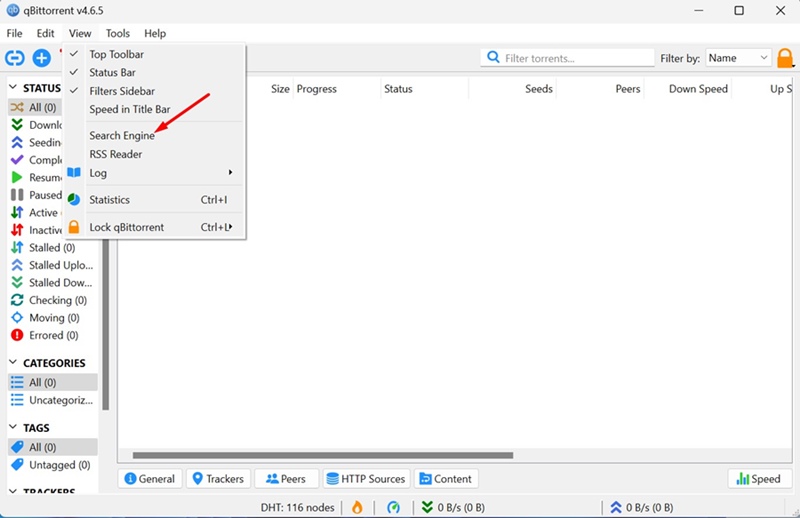The width and height of the screenshot is (800, 518).
Task: Click the Inactive red arrows icon
Action: coord(17,230)
